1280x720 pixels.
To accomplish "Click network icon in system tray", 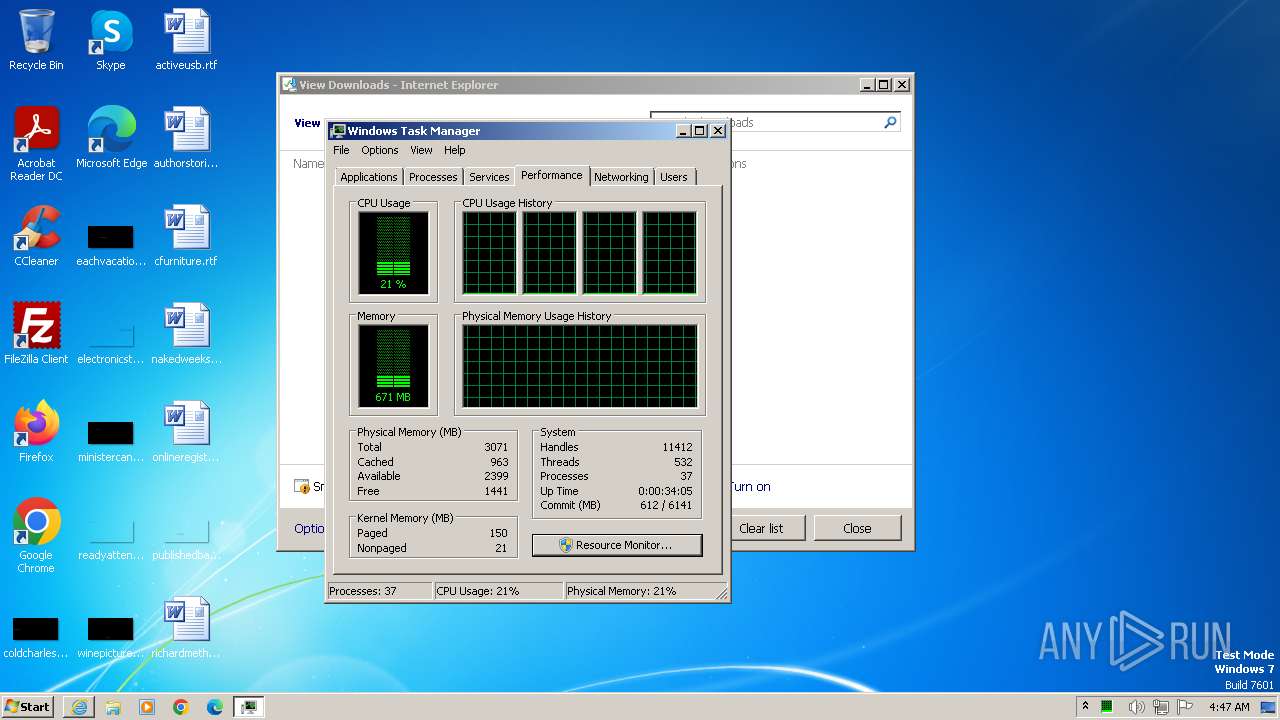I will (1161, 707).
